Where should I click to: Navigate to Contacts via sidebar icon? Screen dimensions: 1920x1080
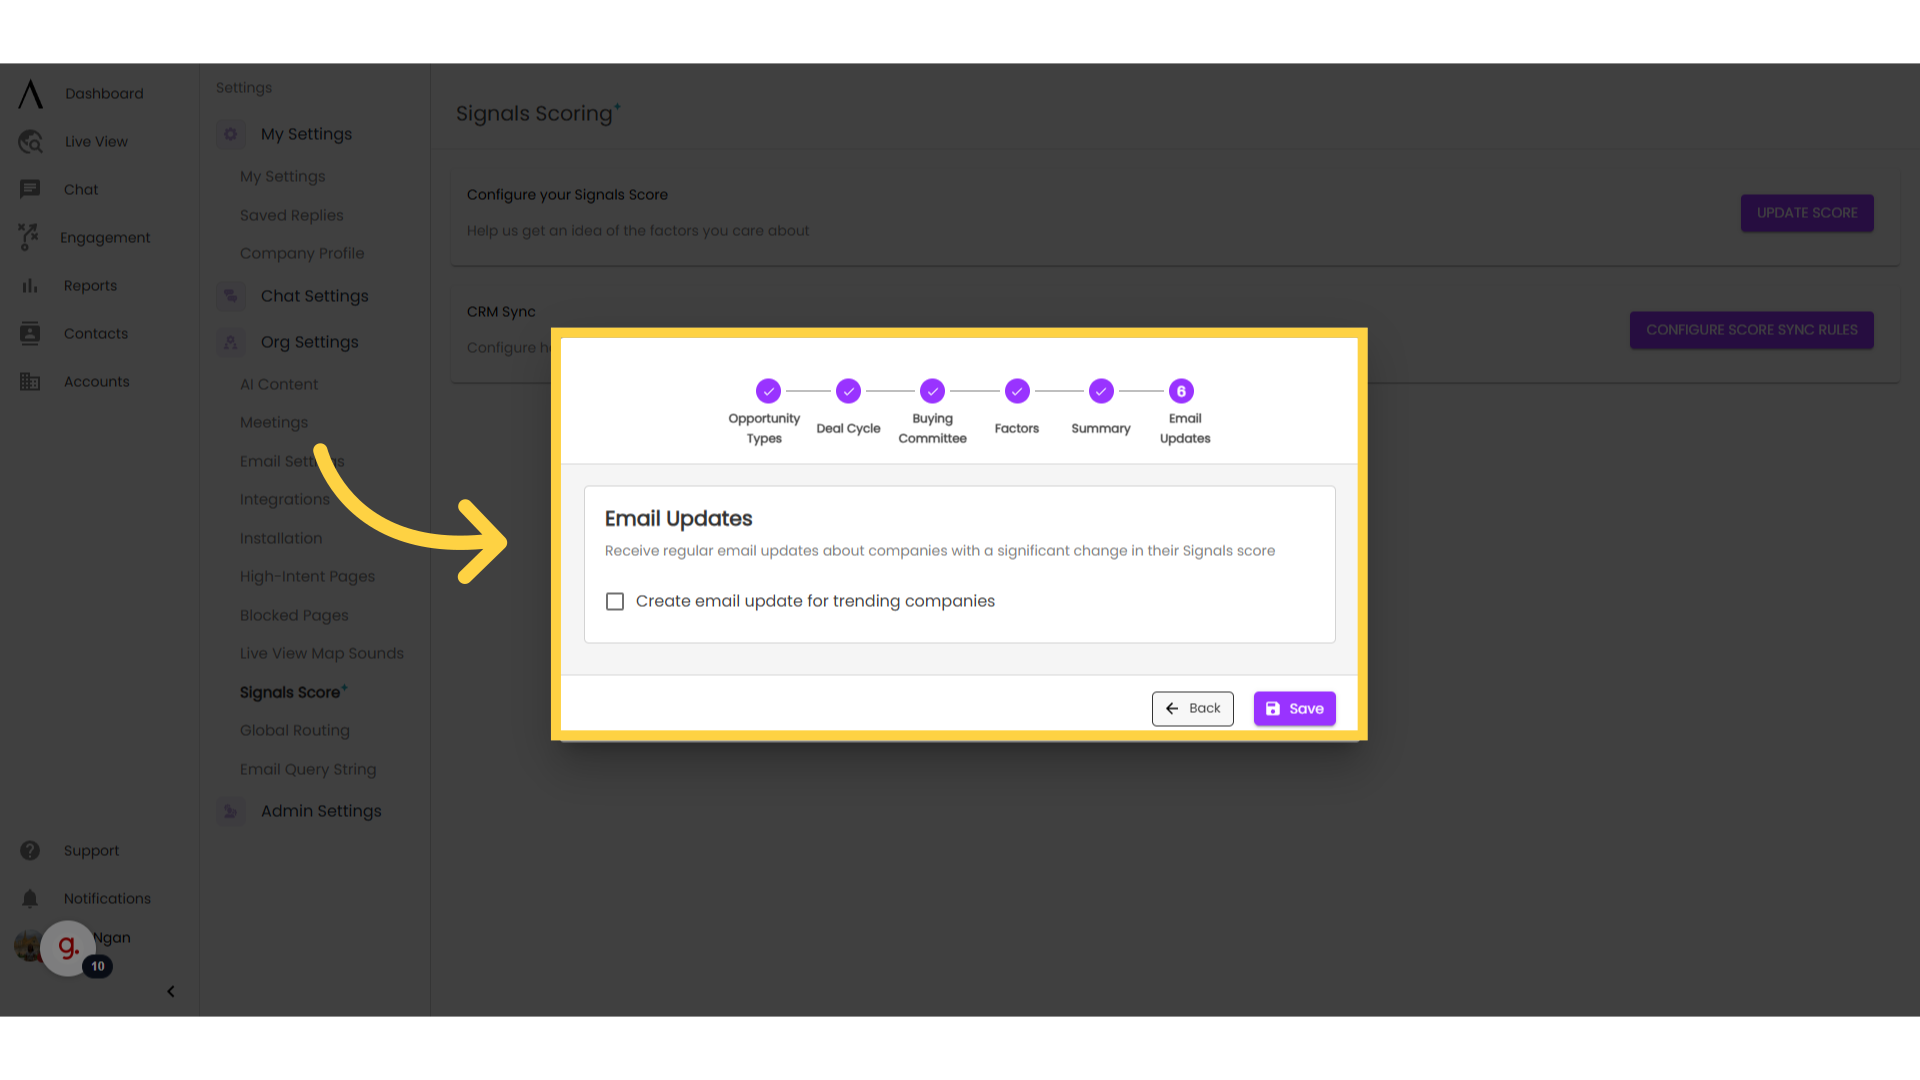pyautogui.click(x=29, y=332)
